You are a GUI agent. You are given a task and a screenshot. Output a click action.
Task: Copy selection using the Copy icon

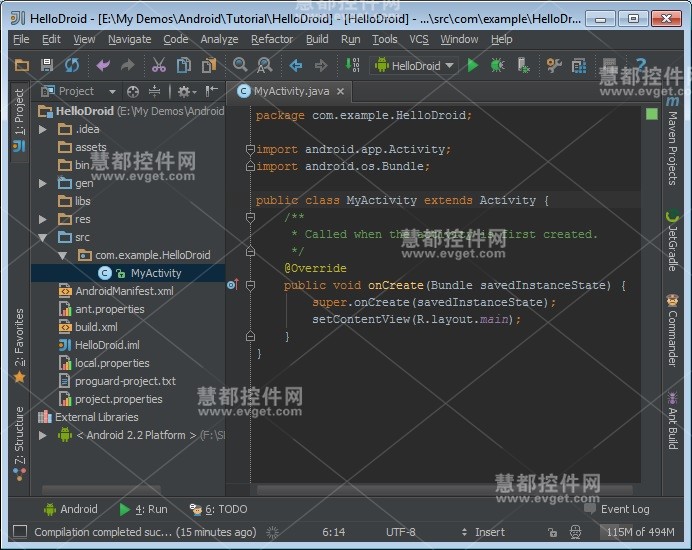[x=184, y=66]
